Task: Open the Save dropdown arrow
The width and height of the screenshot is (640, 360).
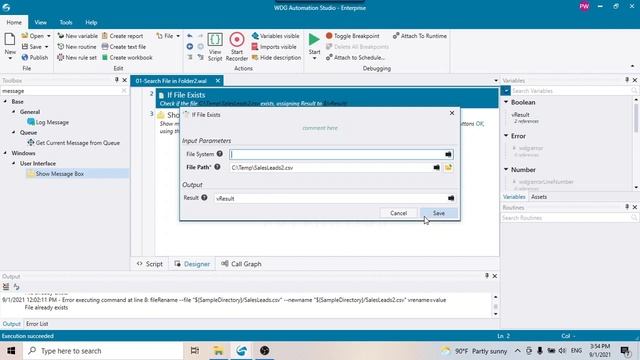Action: click(x=47, y=47)
